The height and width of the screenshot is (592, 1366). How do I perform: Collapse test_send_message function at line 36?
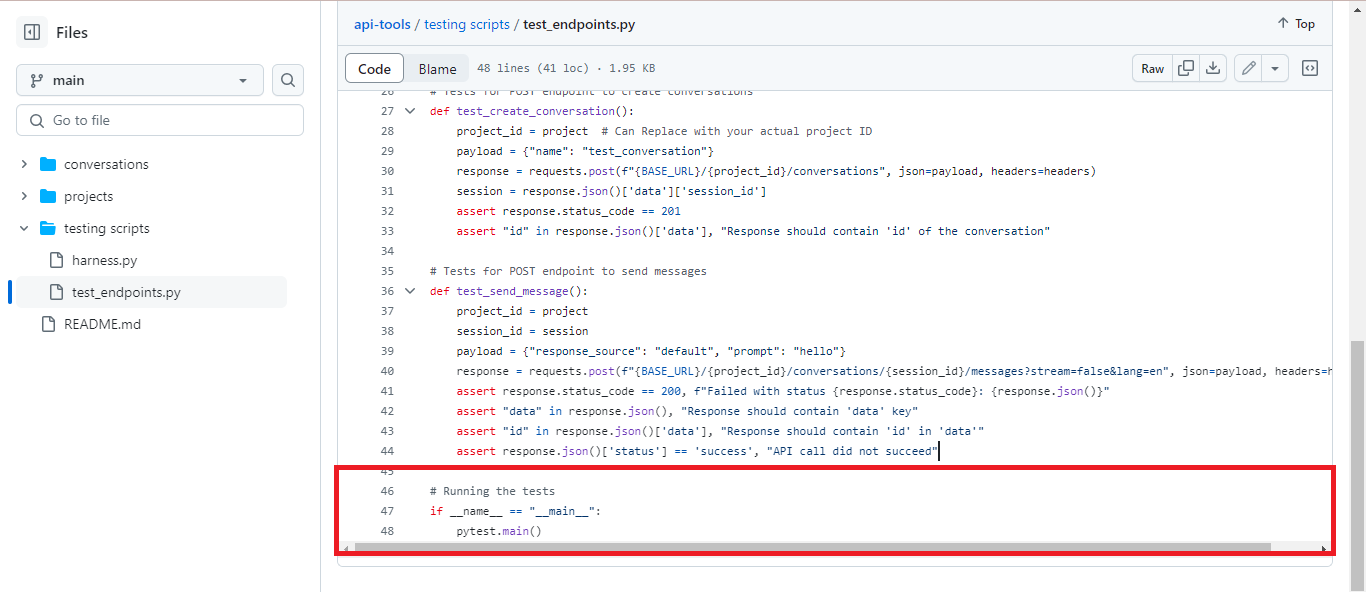409,291
